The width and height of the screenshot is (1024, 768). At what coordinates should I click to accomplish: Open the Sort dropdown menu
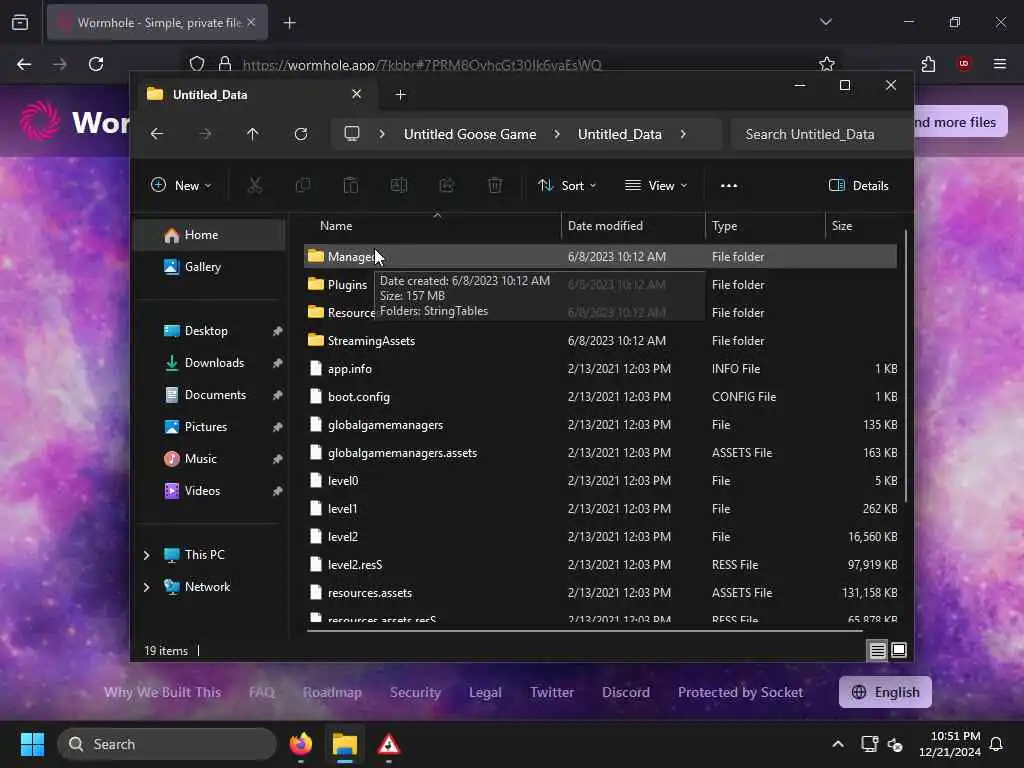pyautogui.click(x=567, y=185)
